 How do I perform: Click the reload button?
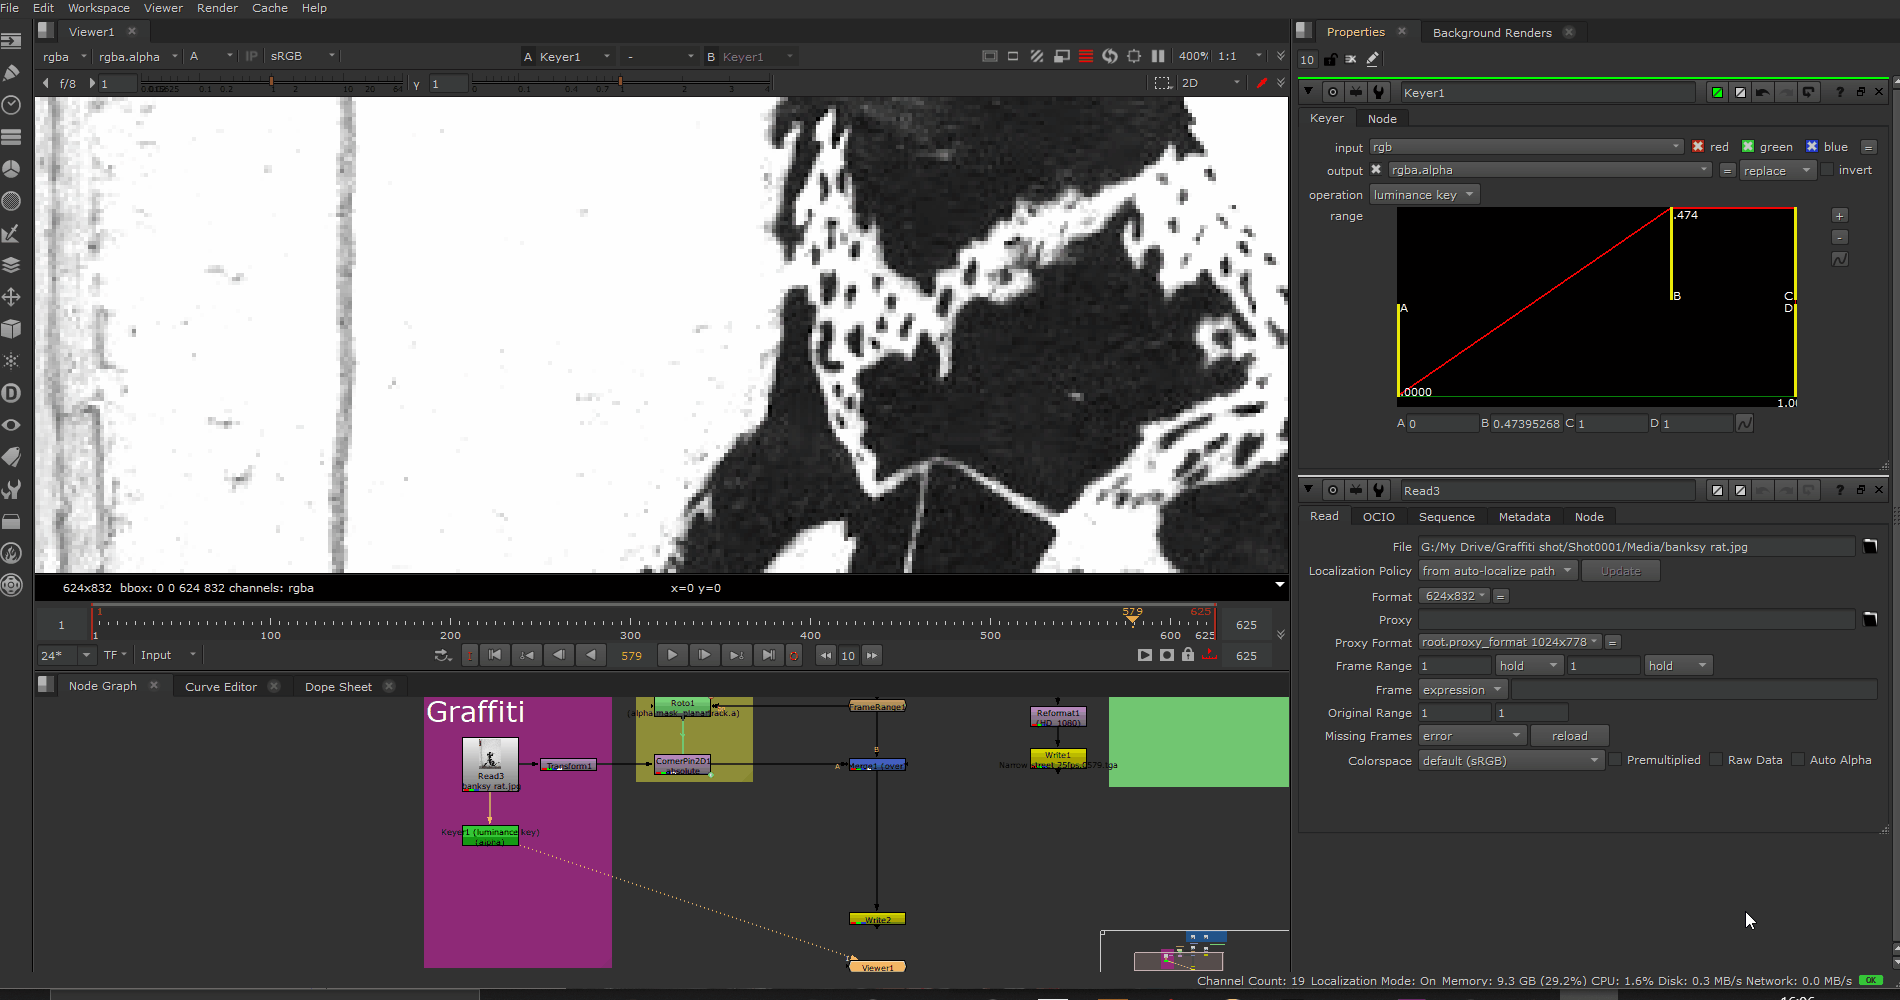[x=1569, y=735]
